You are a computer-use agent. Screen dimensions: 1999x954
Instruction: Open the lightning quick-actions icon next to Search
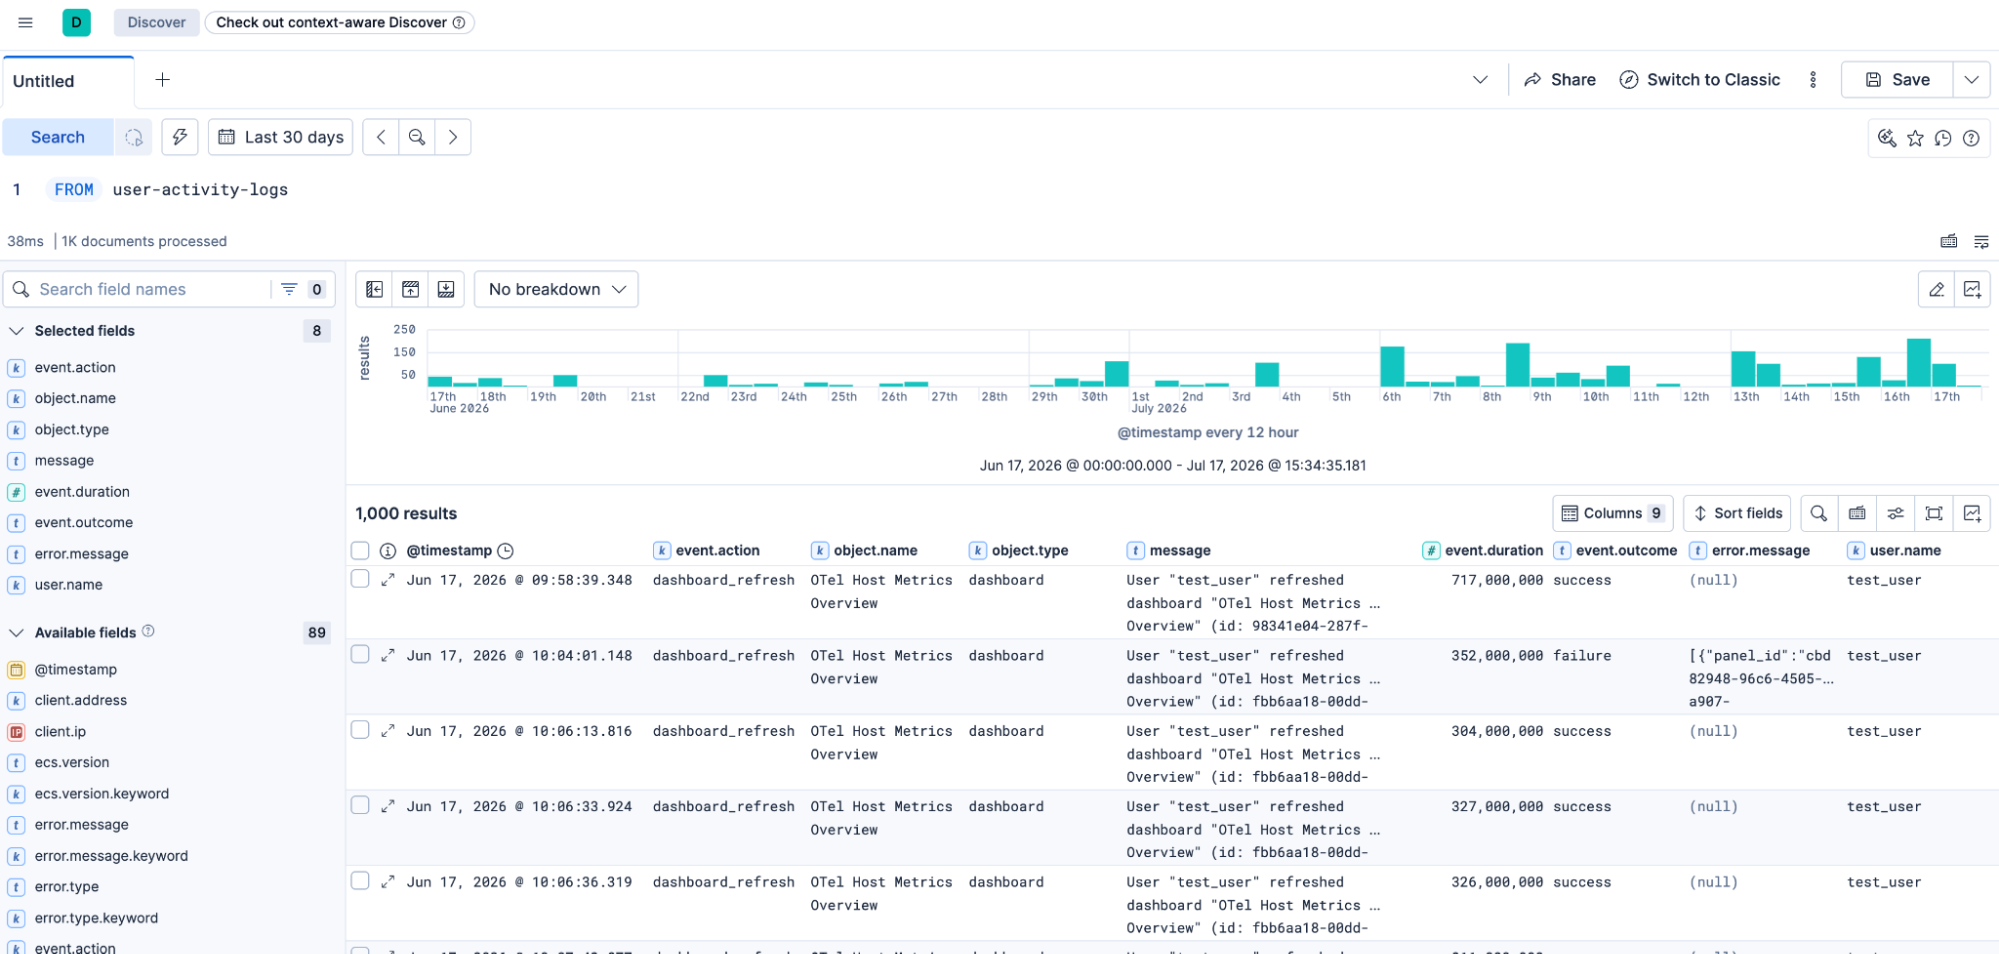pyautogui.click(x=180, y=137)
